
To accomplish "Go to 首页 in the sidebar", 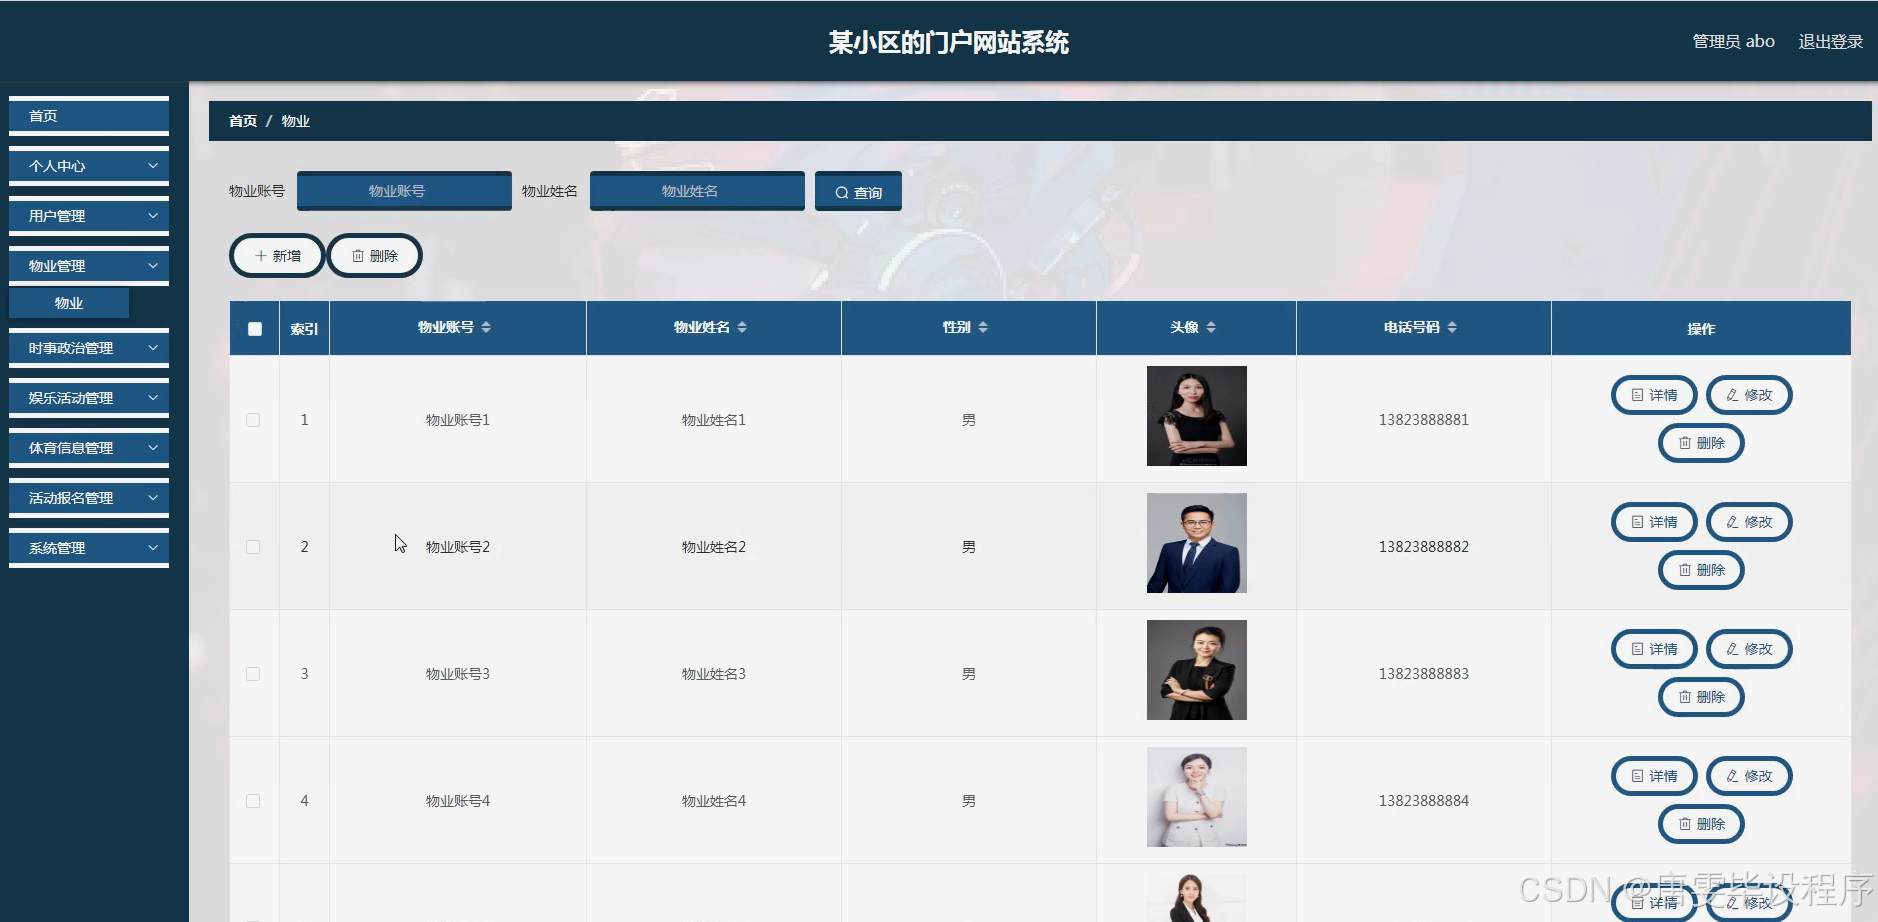I will (x=89, y=116).
